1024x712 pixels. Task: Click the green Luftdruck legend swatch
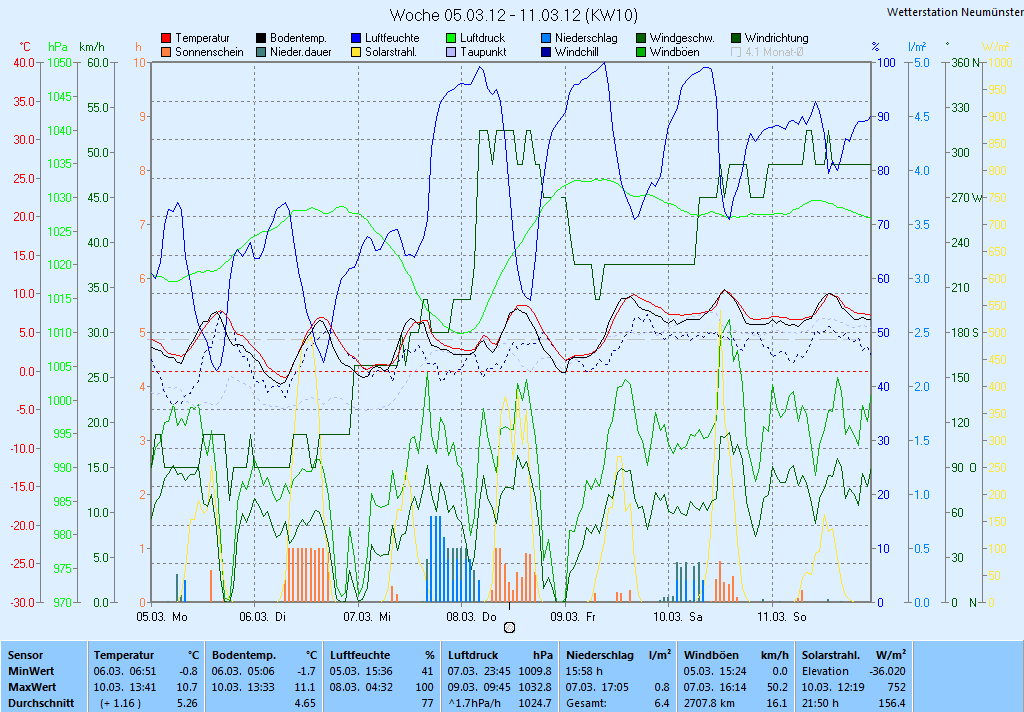[x=451, y=39]
